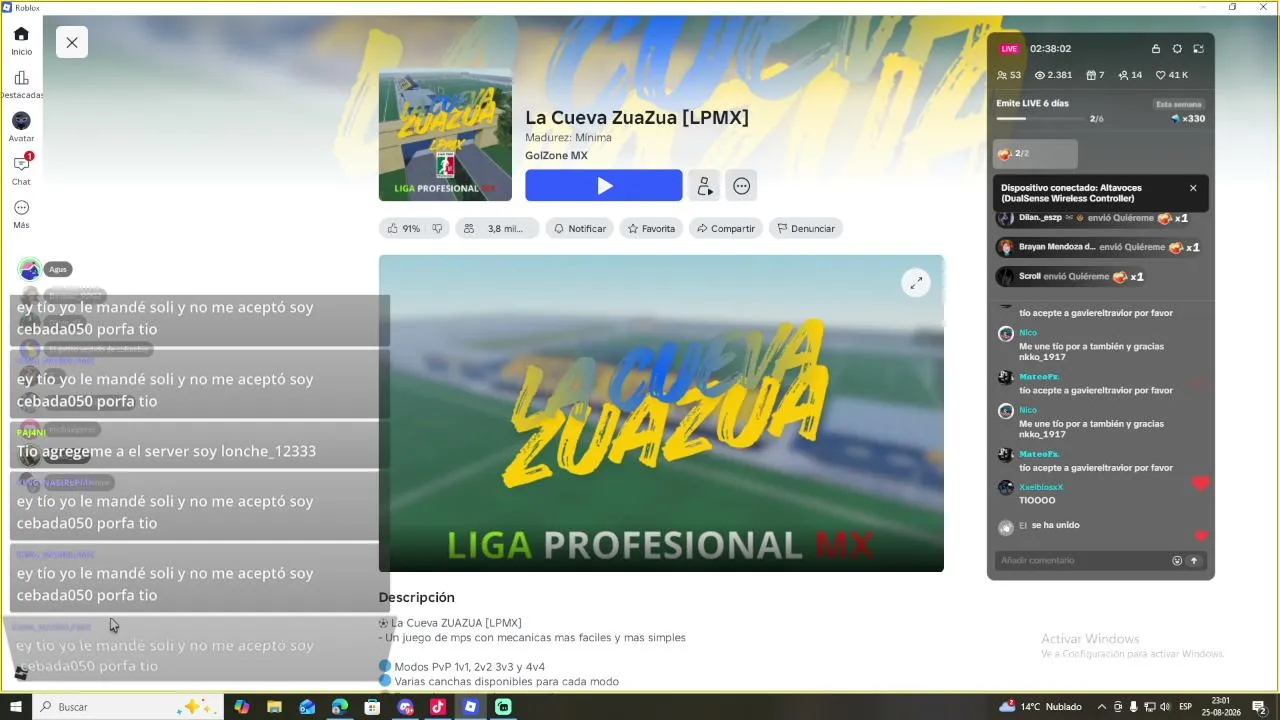
Task: Report the game with Denunciar
Action: 806,229
